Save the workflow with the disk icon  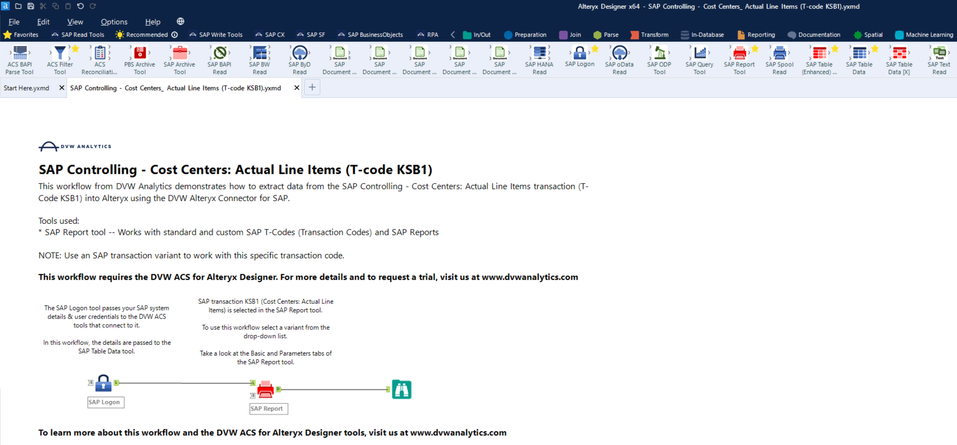pos(31,6)
